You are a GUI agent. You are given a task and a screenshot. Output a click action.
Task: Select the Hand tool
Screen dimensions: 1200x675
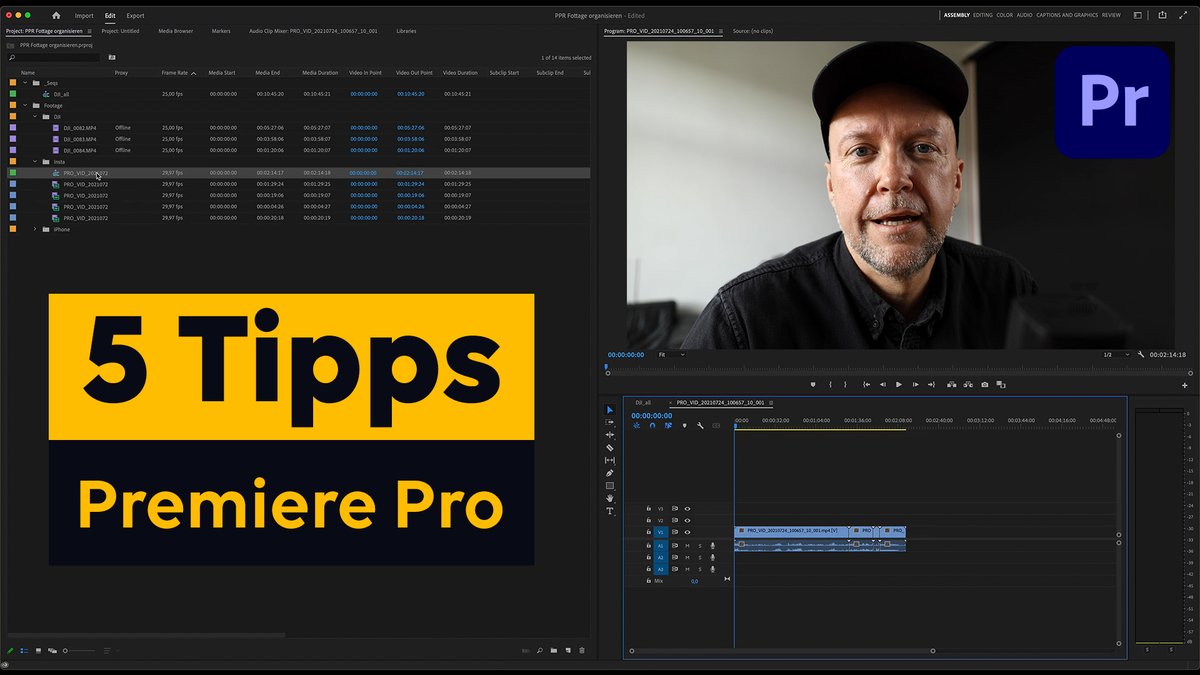(610, 498)
